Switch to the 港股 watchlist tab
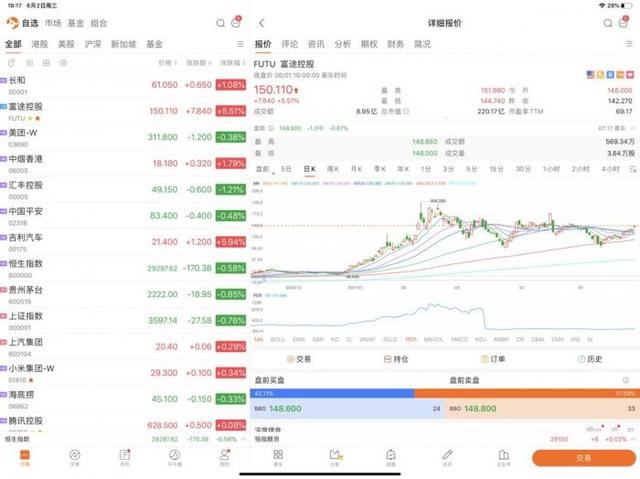The image size is (640, 479). pos(40,44)
